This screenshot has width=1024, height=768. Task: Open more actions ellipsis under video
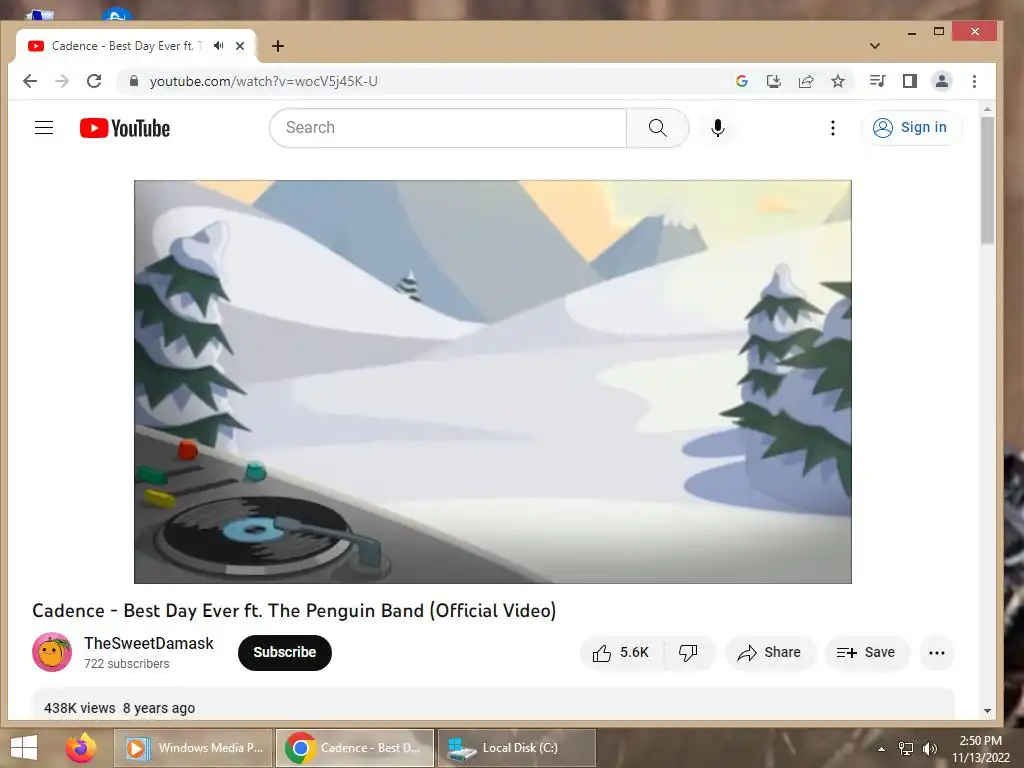(x=936, y=652)
